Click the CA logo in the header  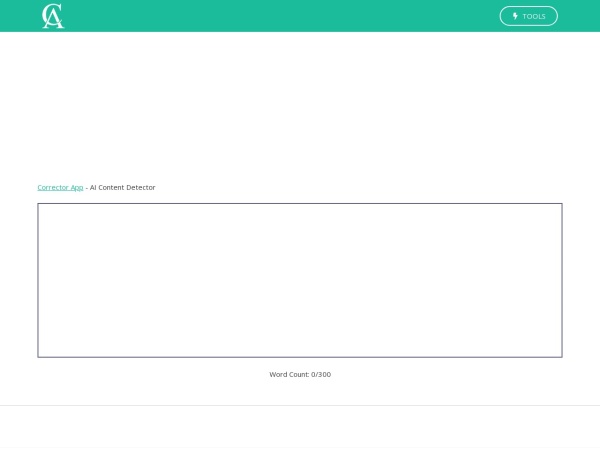click(x=53, y=16)
